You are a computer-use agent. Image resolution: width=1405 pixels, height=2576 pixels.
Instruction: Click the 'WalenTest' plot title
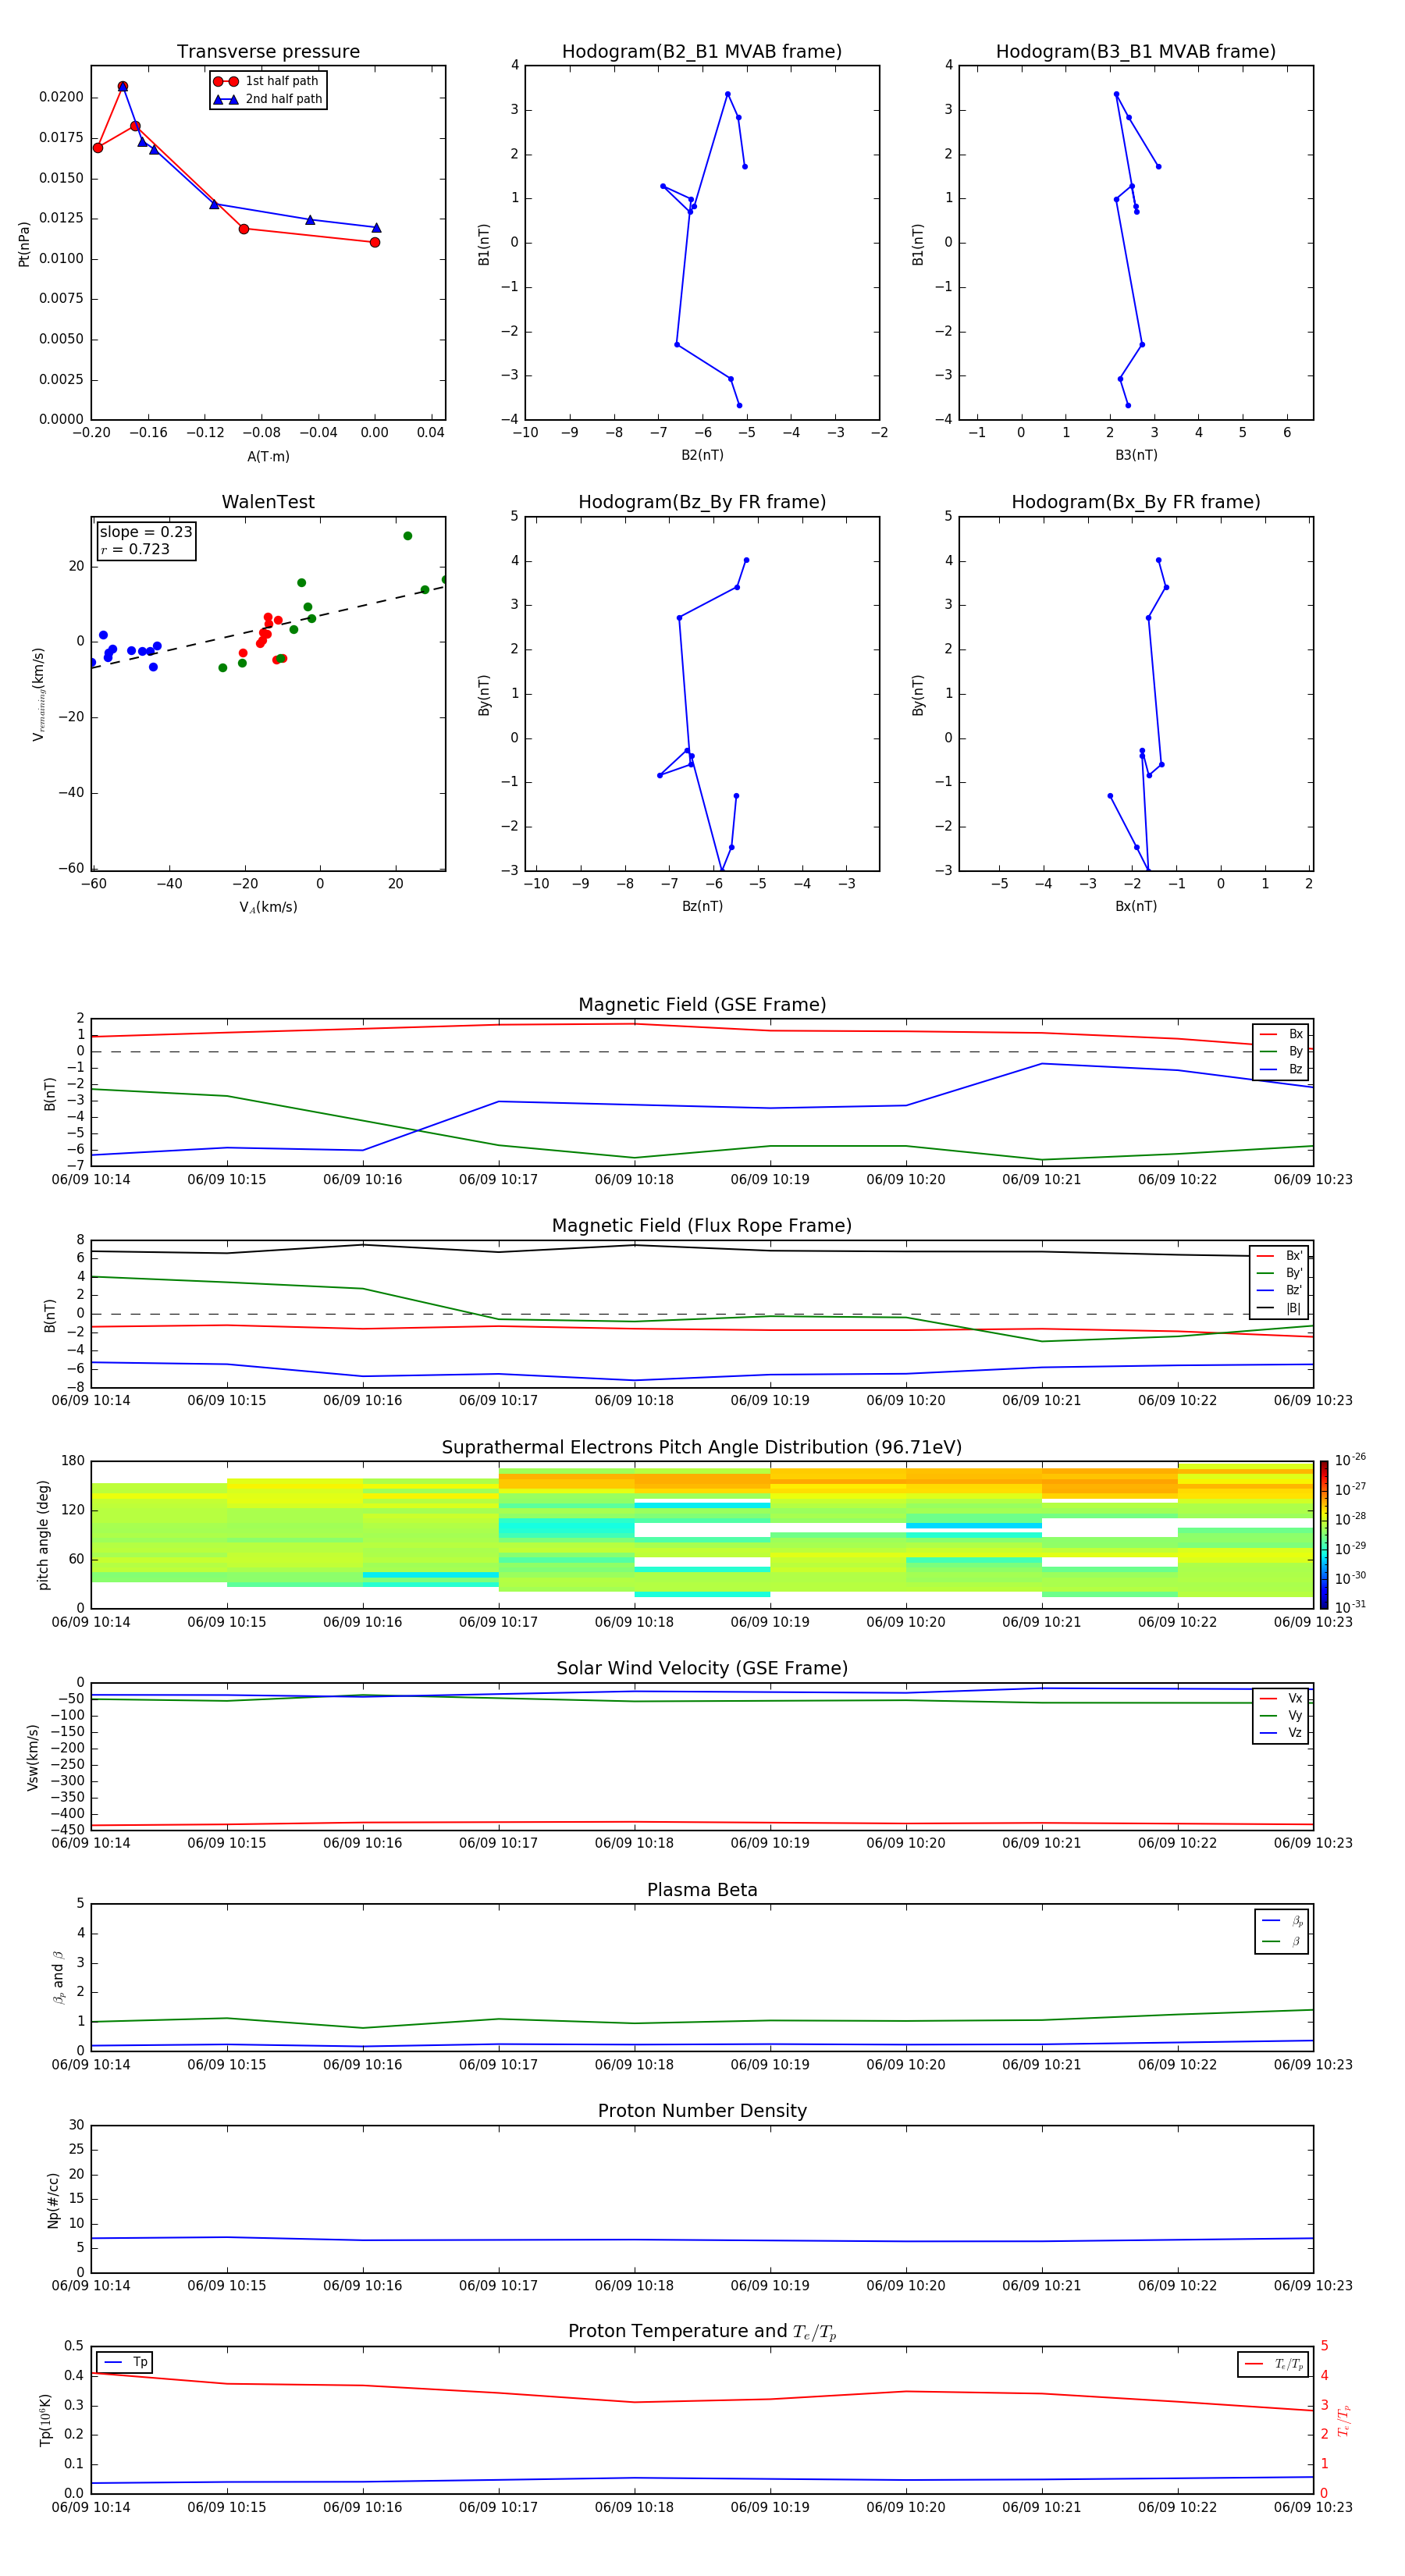coord(268,502)
